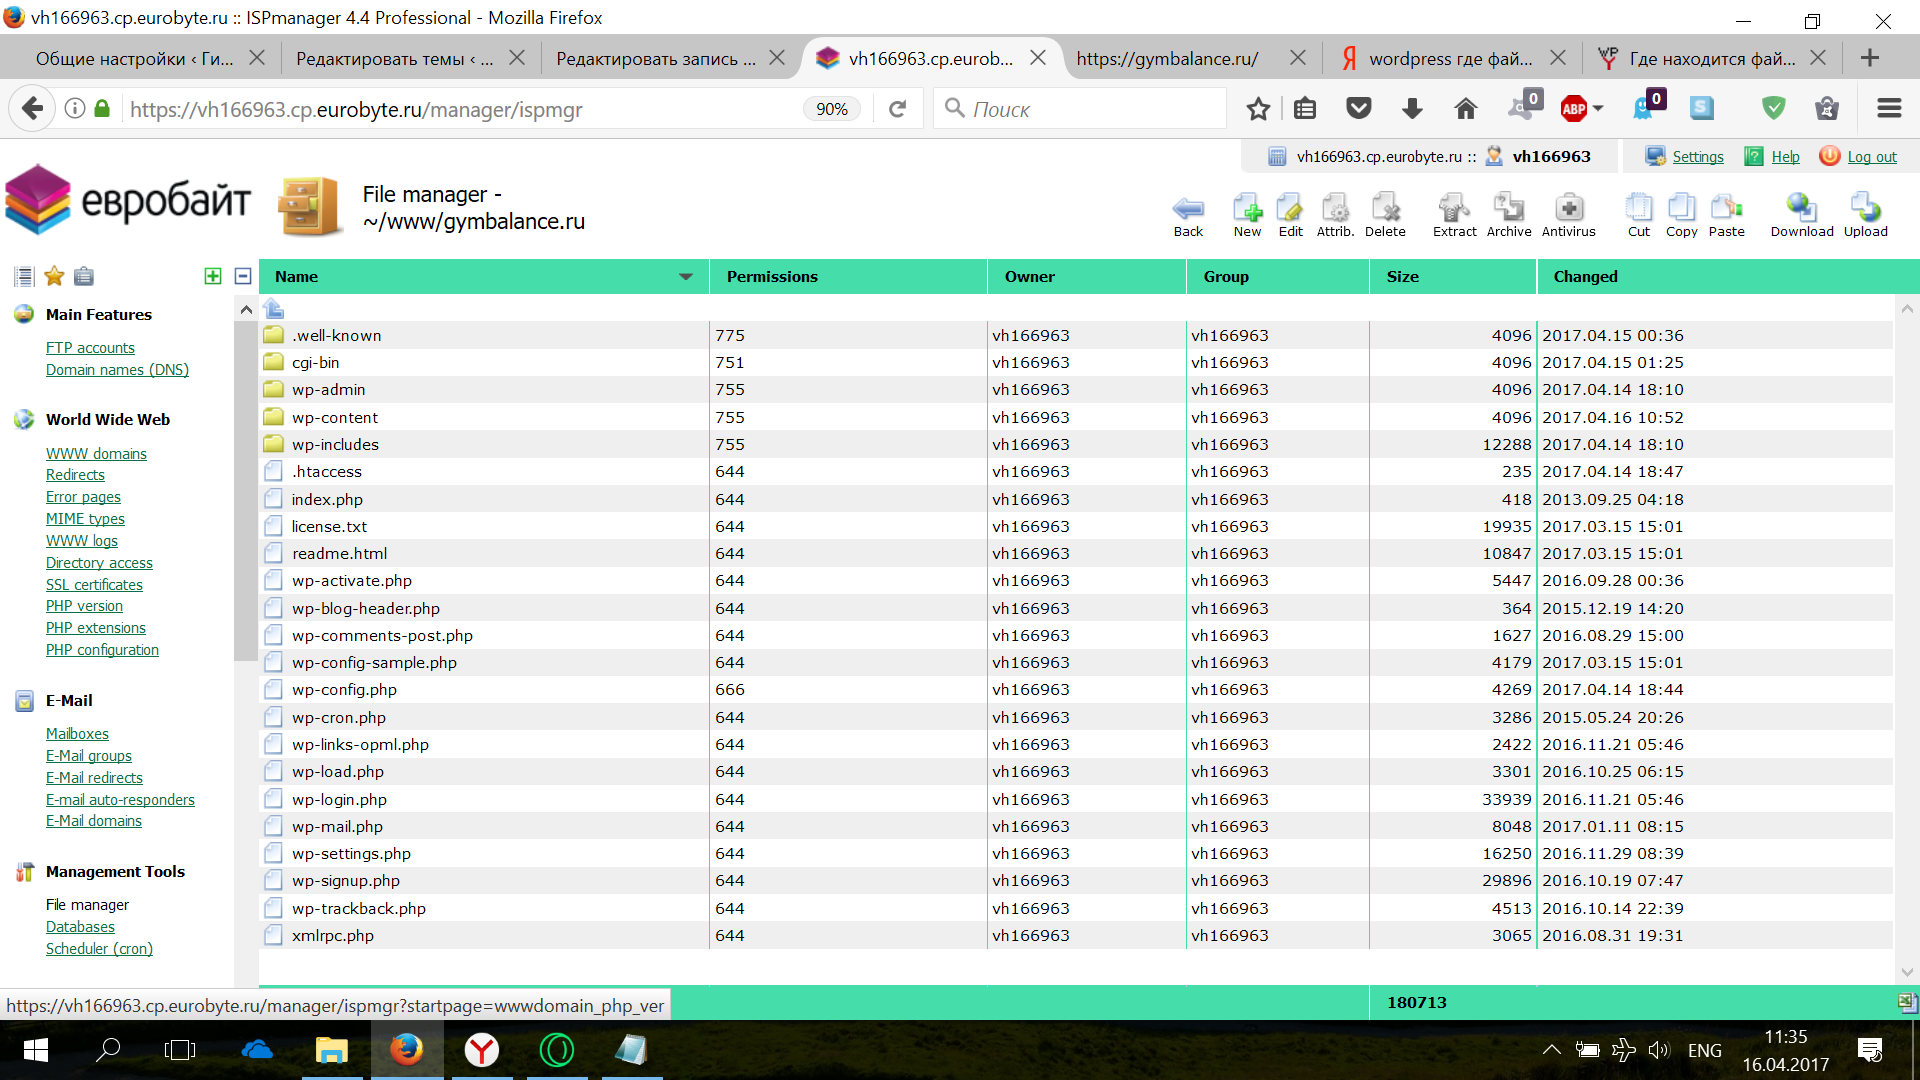1920x1080 pixels.
Task: Click the Archive toolbar icon
Action: point(1509,215)
